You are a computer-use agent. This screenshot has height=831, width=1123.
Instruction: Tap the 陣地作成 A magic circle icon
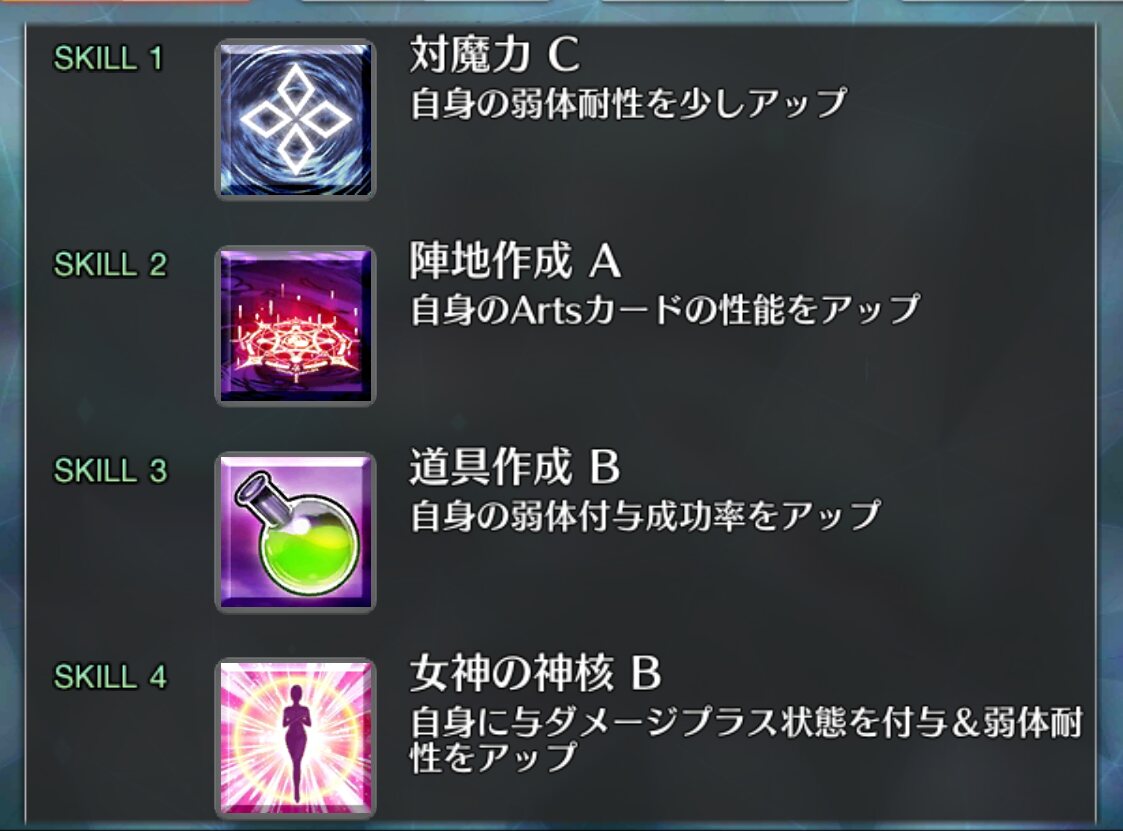pos(295,326)
